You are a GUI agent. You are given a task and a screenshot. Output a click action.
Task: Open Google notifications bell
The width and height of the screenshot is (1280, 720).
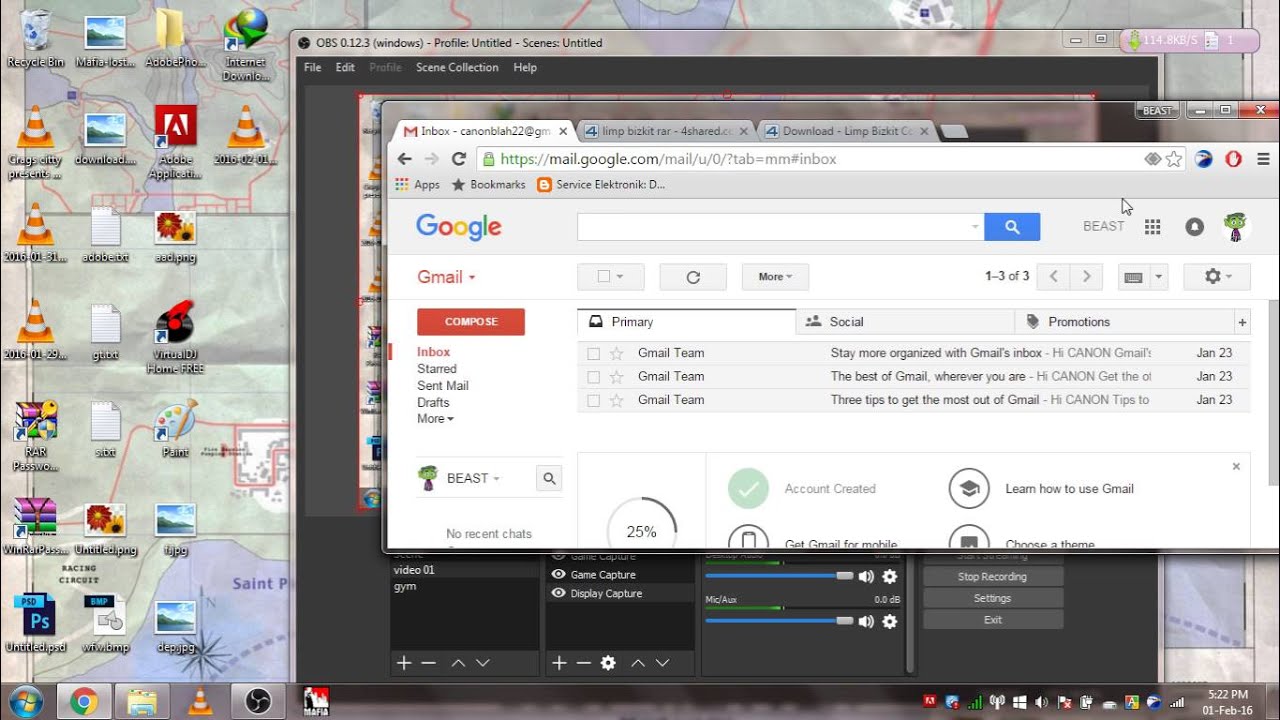[x=1194, y=227]
